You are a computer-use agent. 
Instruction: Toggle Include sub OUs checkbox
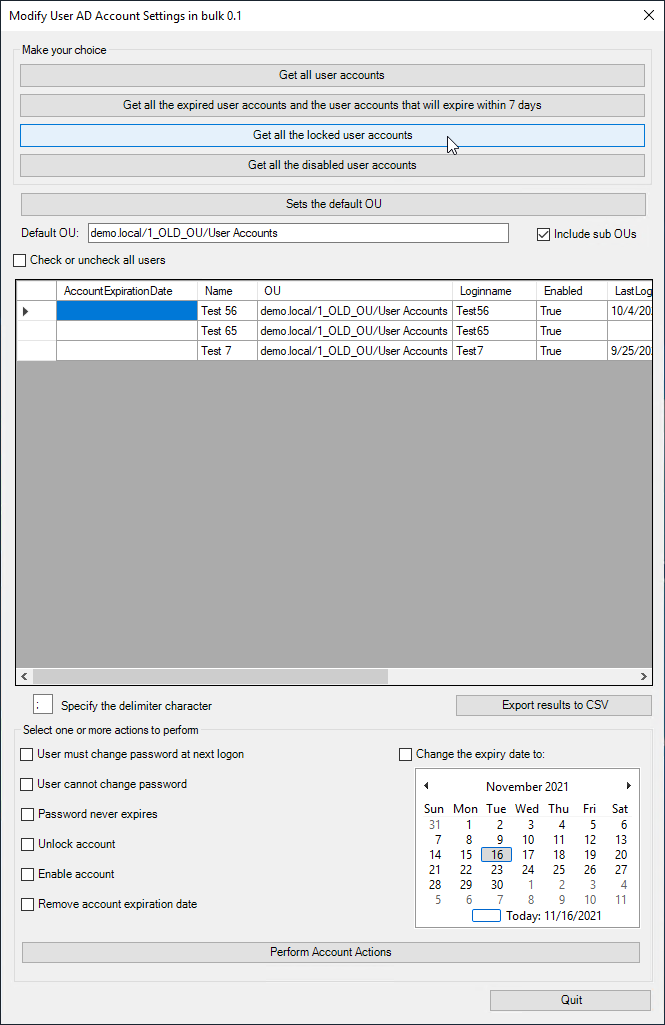(544, 234)
